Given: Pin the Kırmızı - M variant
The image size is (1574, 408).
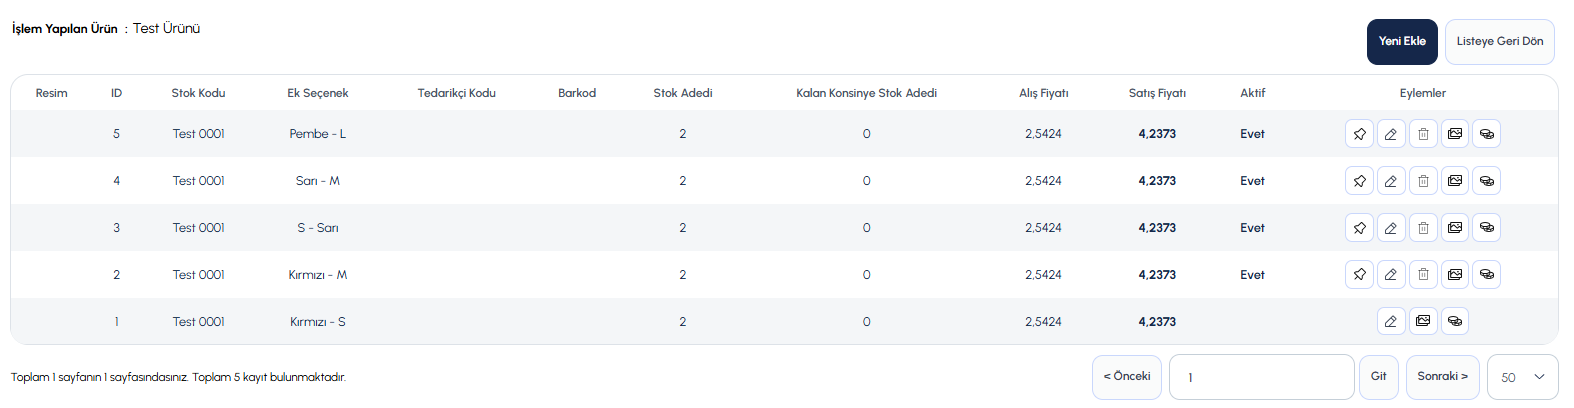Looking at the screenshot, I should (x=1359, y=275).
